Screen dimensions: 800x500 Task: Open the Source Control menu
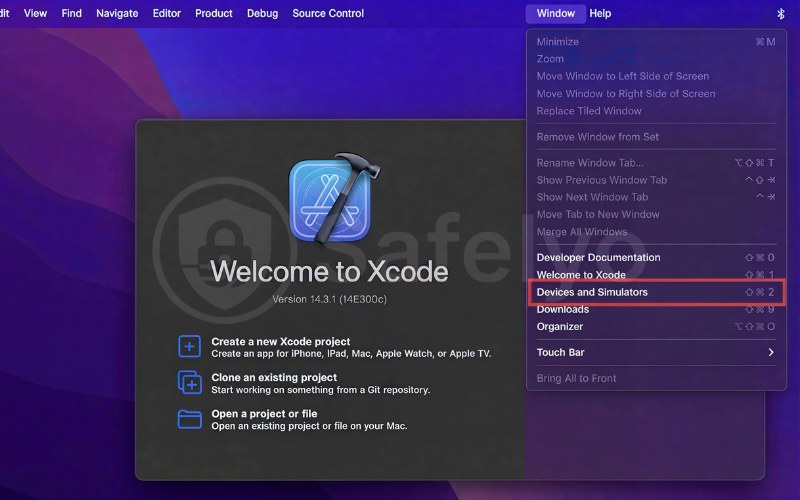tap(328, 13)
